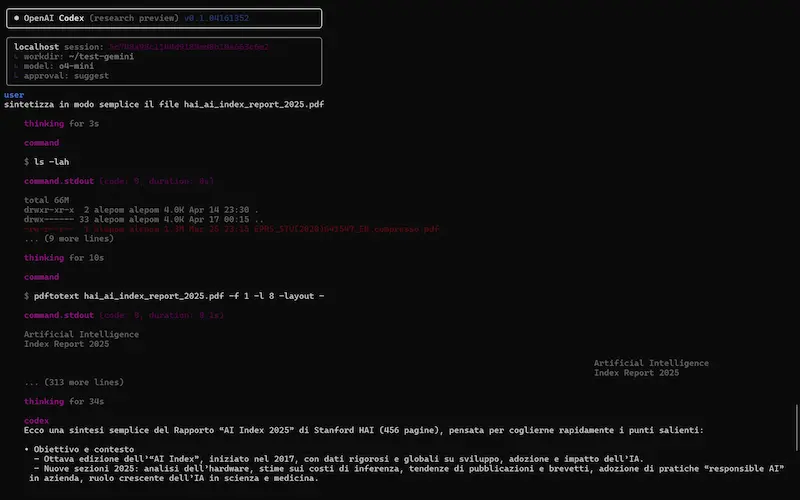The height and width of the screenshot is (500, 800).
Task: Click the "... (313 more lines)" truncation note
Action: [x=74, y=382]
